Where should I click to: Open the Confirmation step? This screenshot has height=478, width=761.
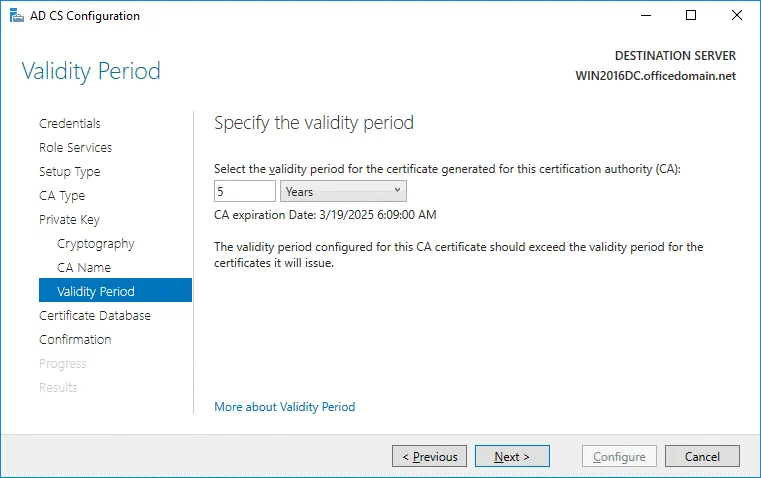(75, 339)
